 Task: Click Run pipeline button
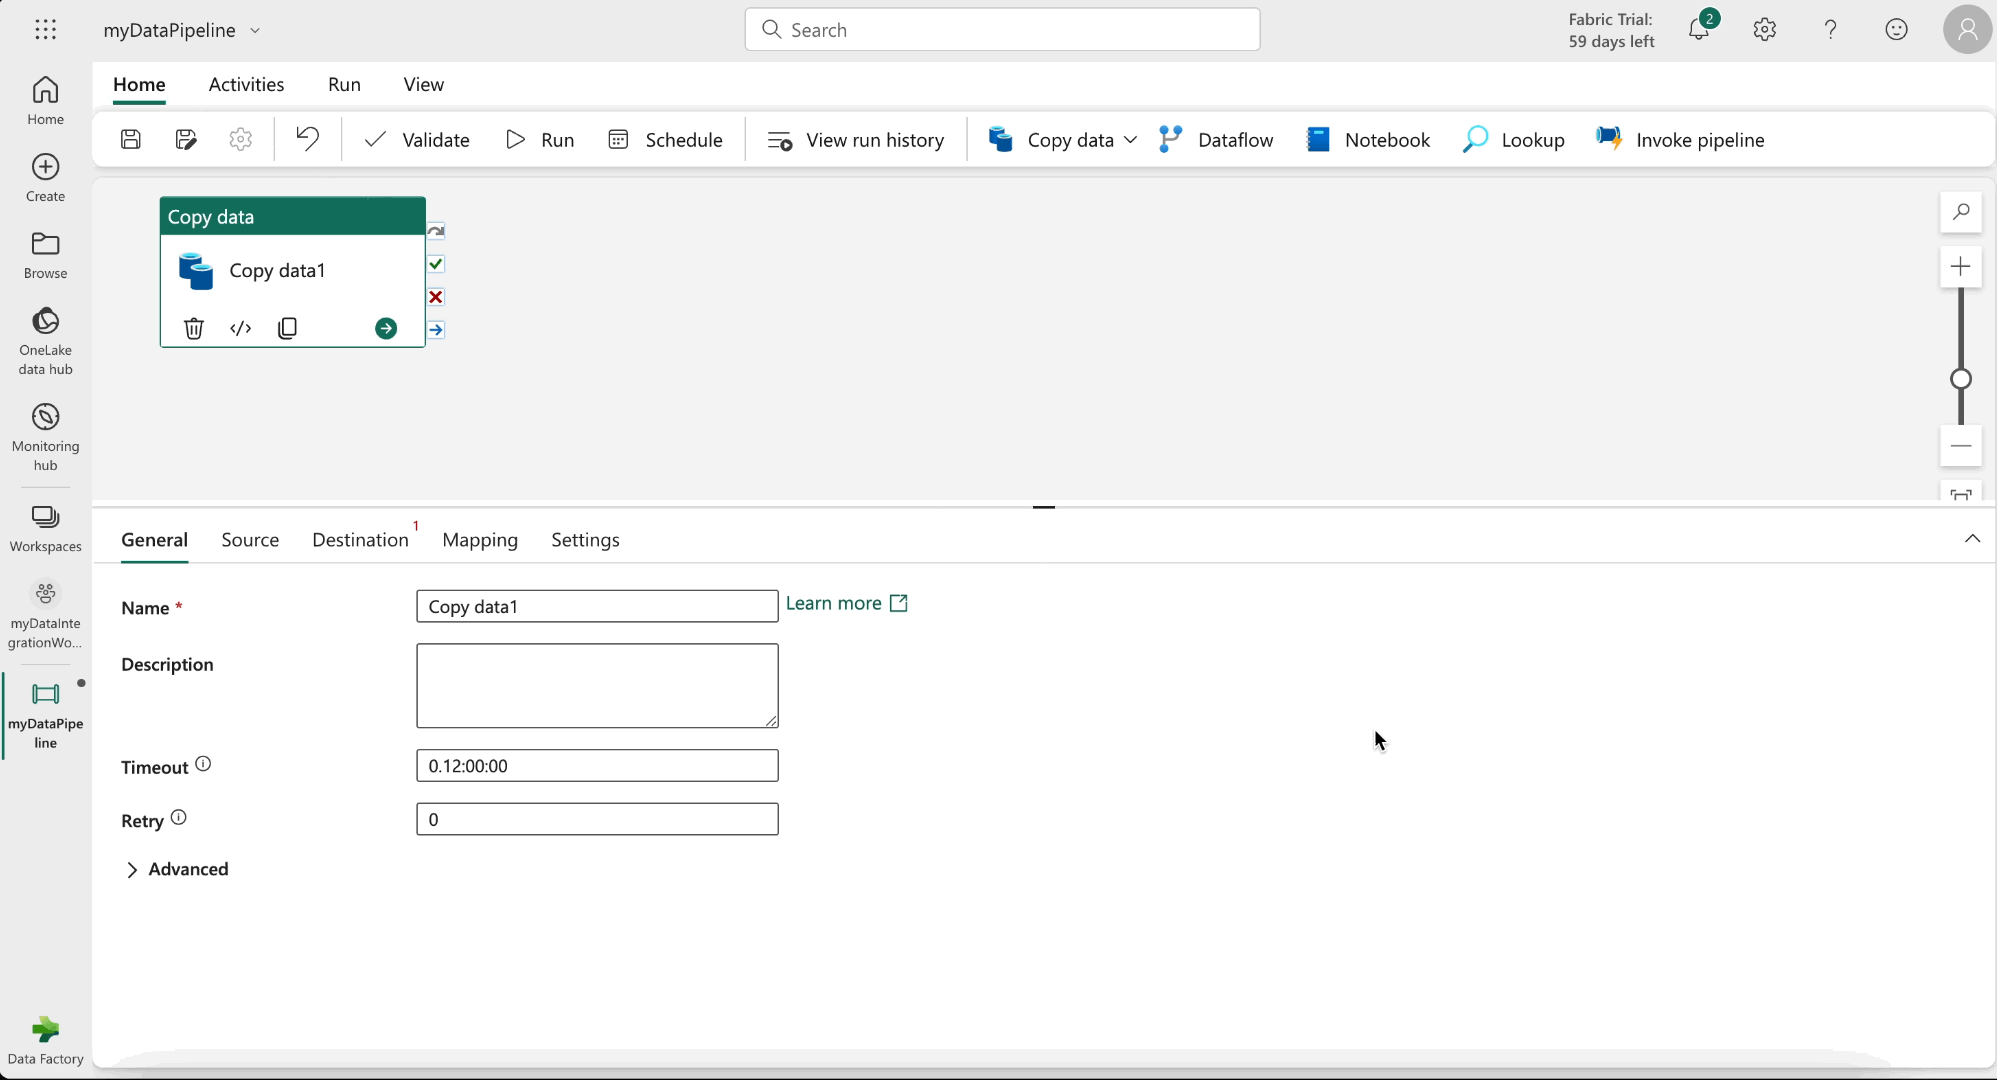[x=540, y=140]
